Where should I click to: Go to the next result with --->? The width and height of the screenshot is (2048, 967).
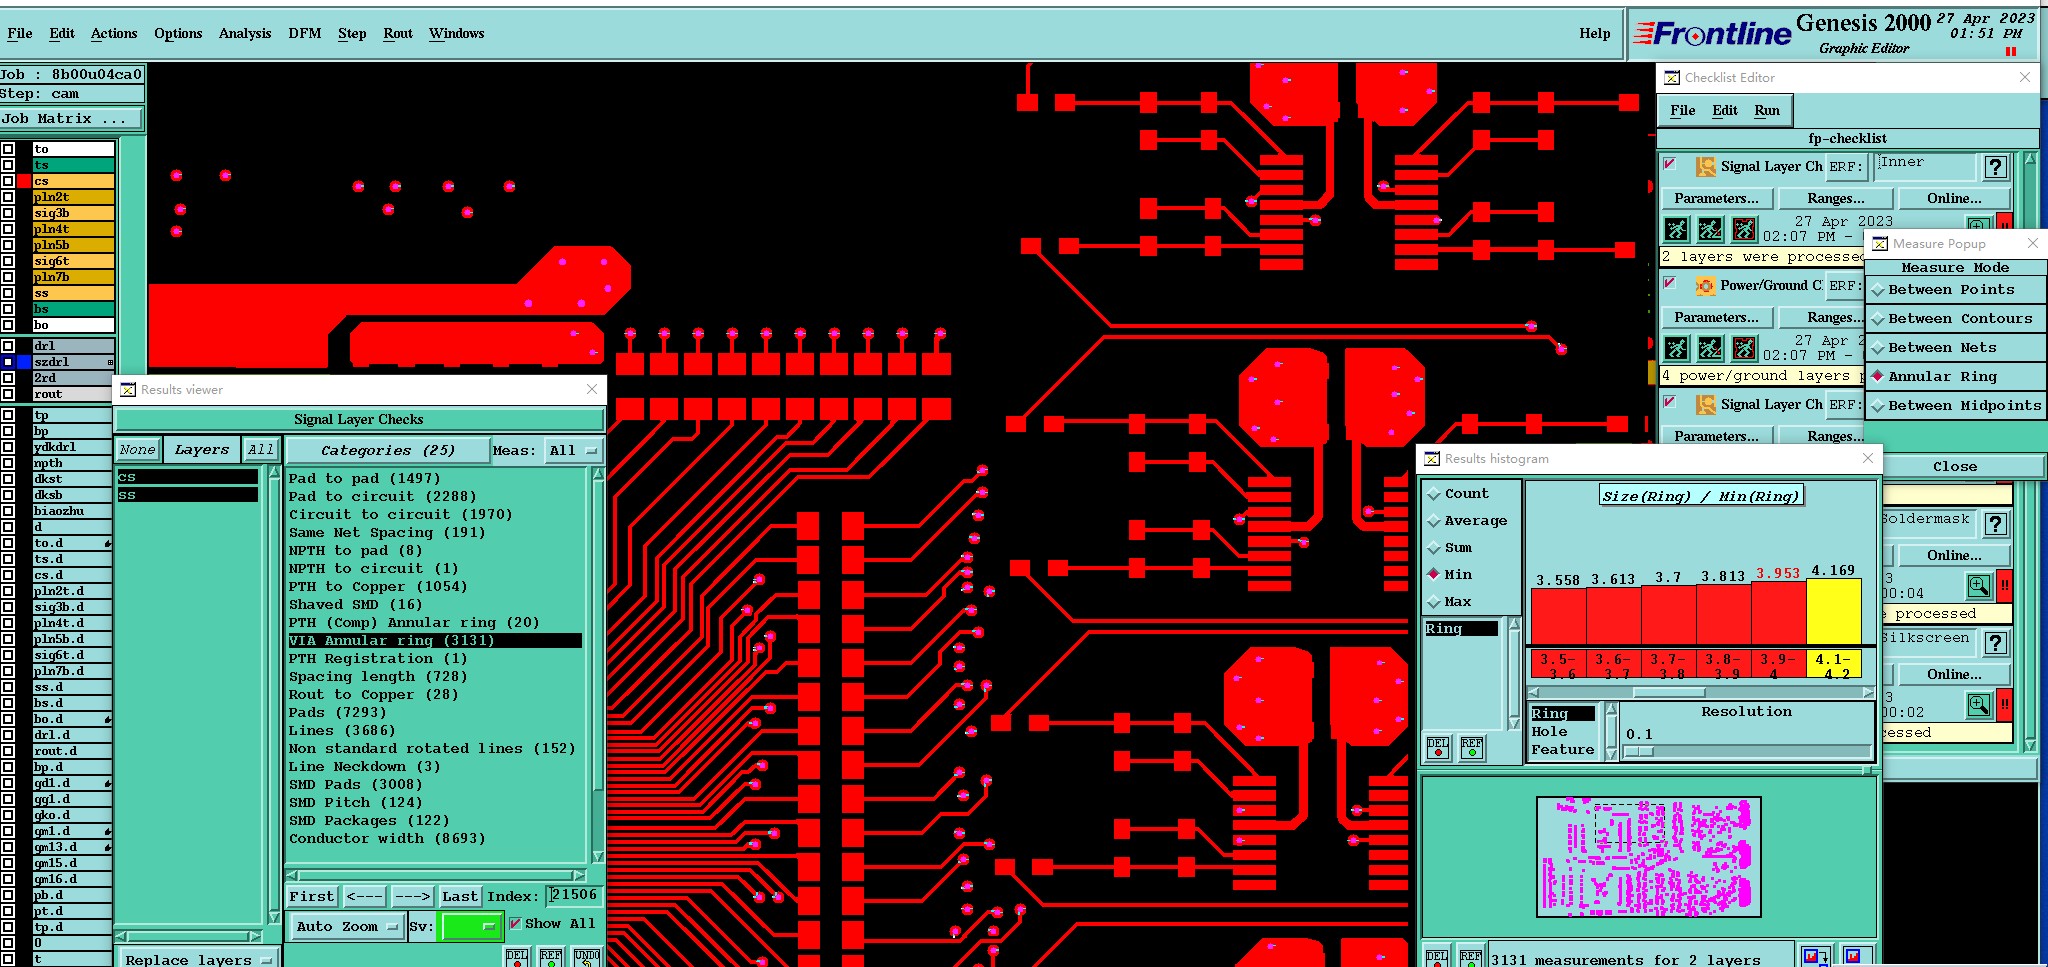(412, 897)
